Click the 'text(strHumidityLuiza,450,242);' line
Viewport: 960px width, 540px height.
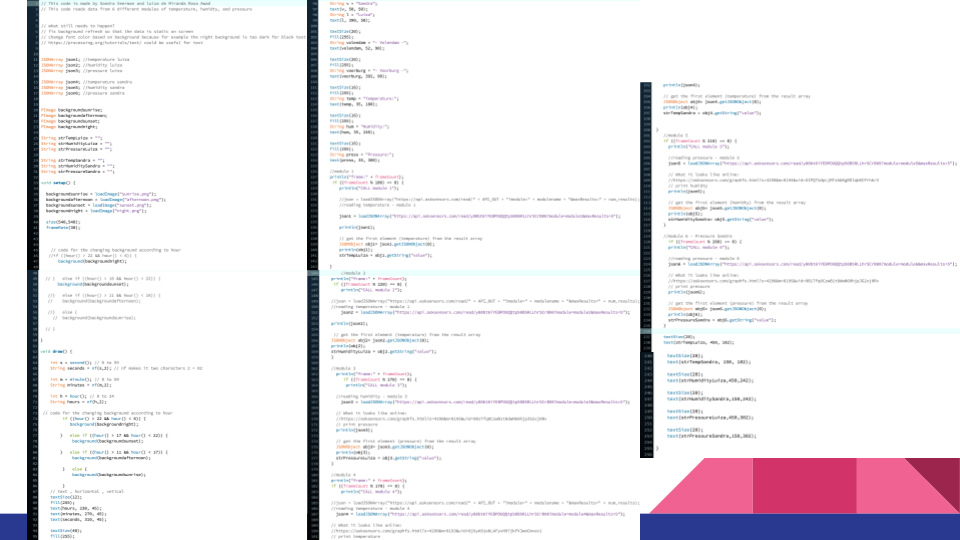(710, 381)
